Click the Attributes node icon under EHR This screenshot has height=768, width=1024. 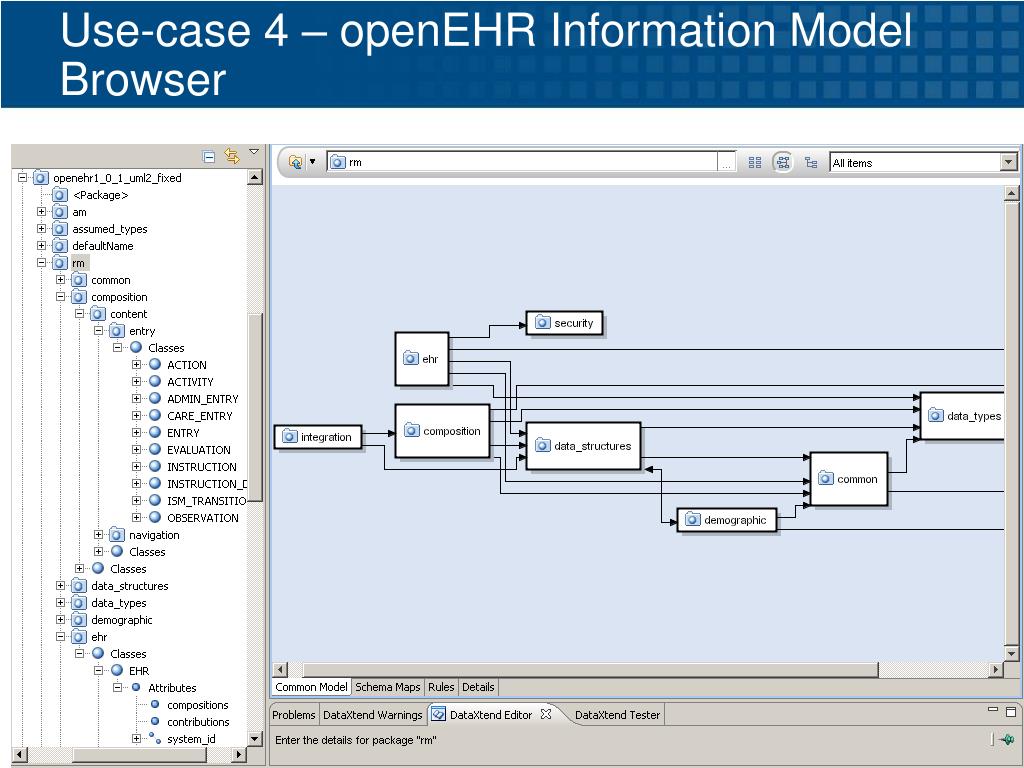[136, 687]
